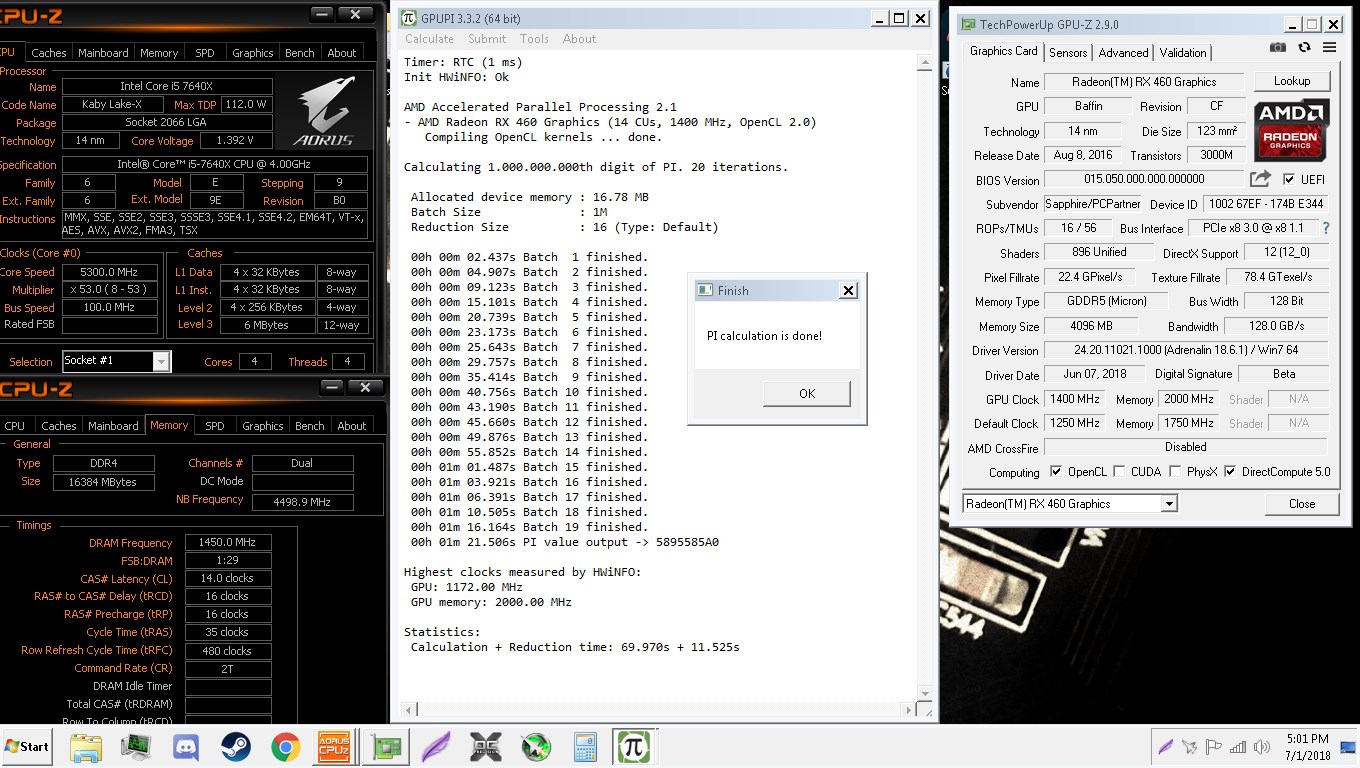Click the GPUPI vertical scrollbar up arrow
Screen dimensions: 1360x768
(925, 63)
